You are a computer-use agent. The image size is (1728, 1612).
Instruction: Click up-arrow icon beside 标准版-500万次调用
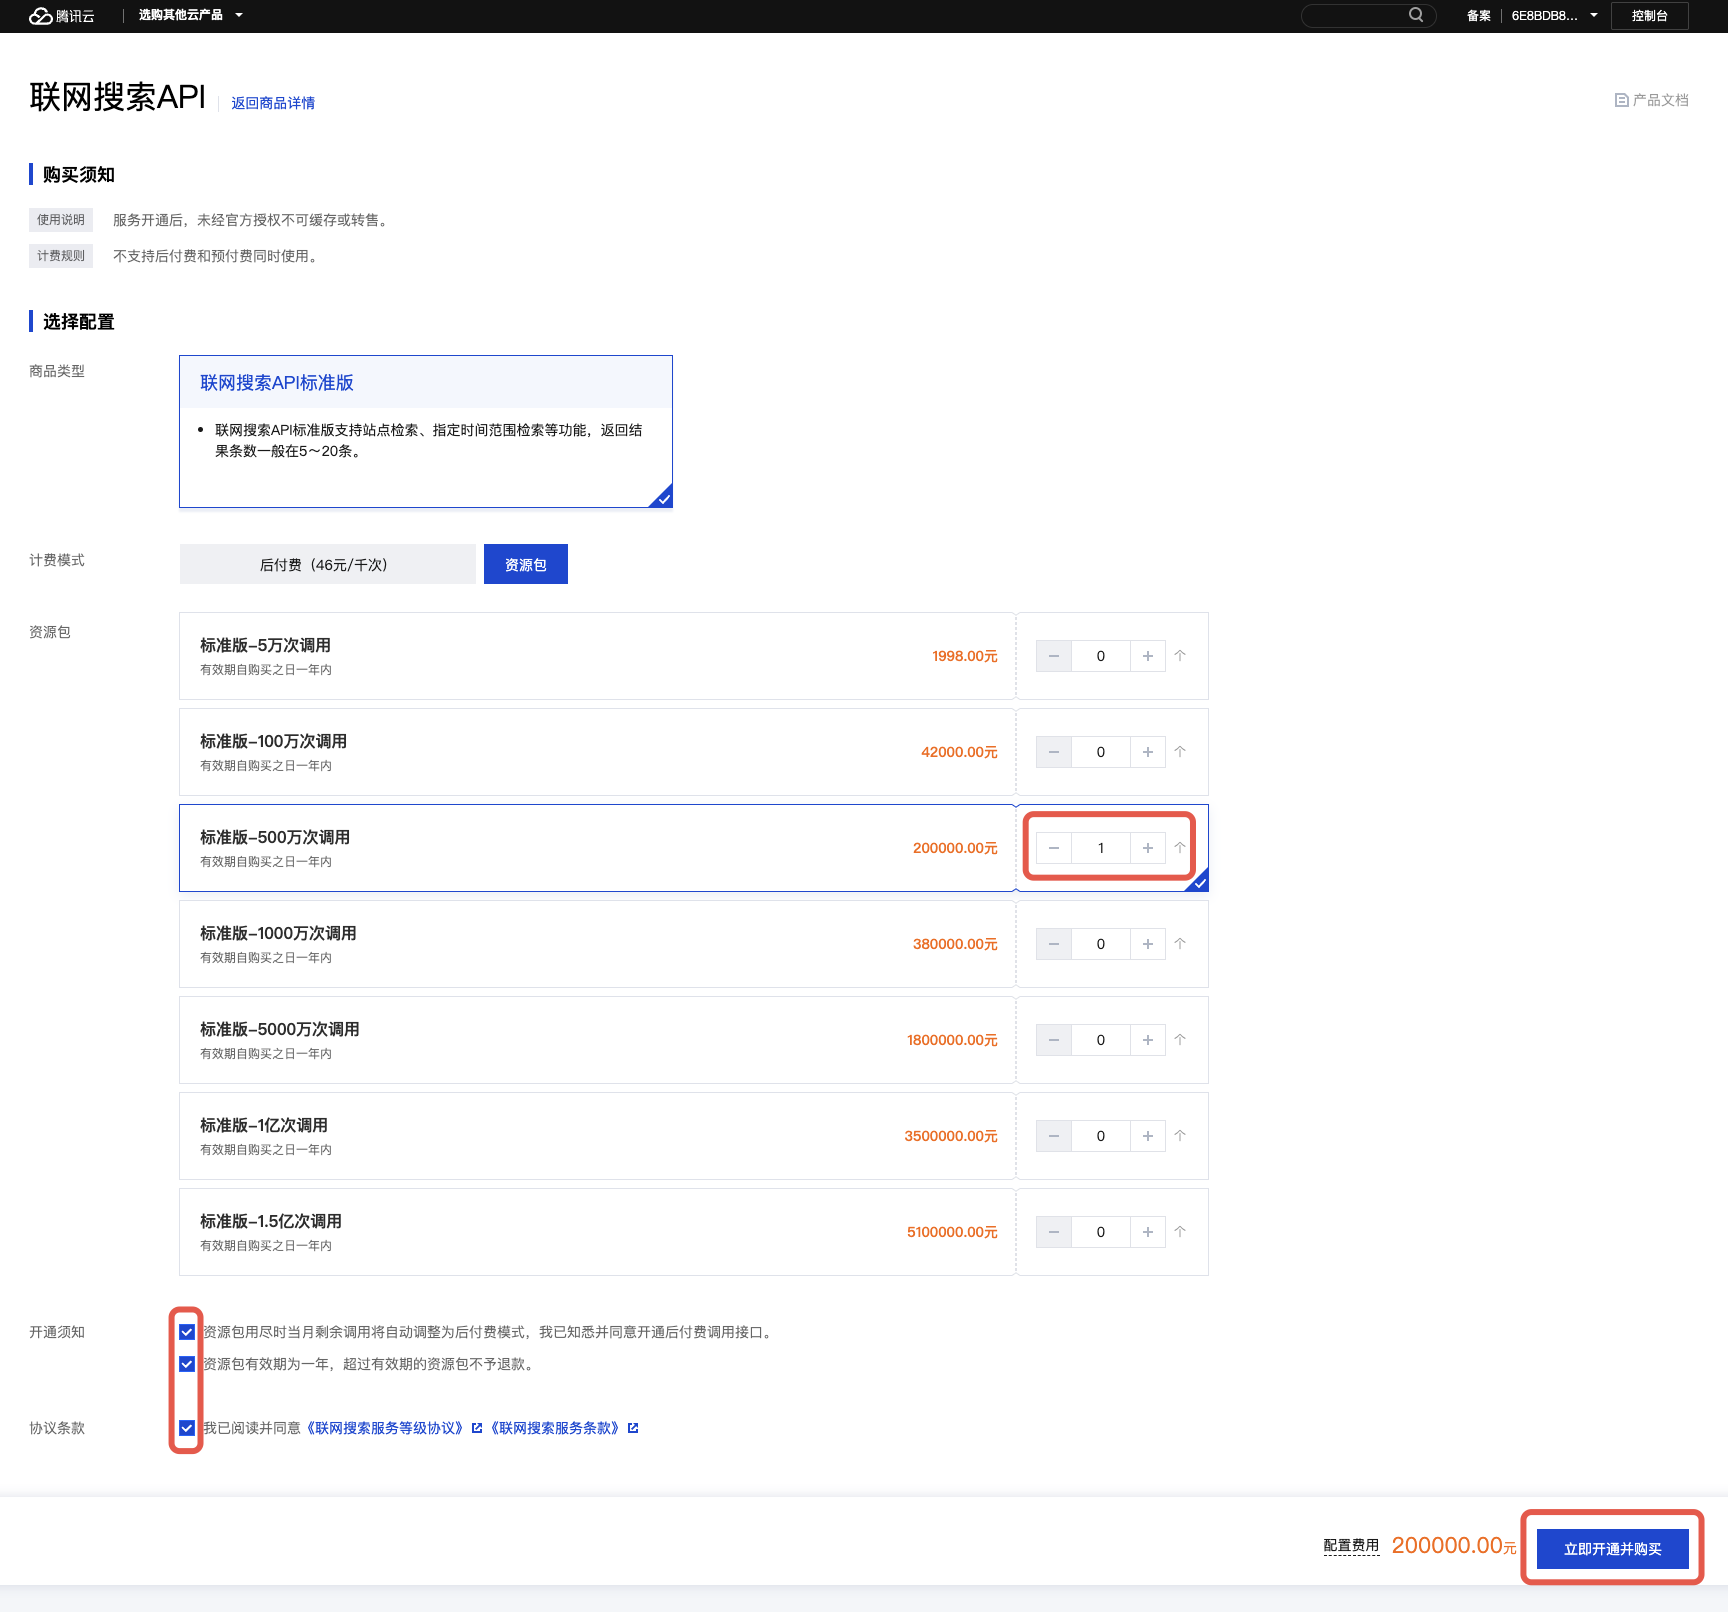click(1180, 848)
